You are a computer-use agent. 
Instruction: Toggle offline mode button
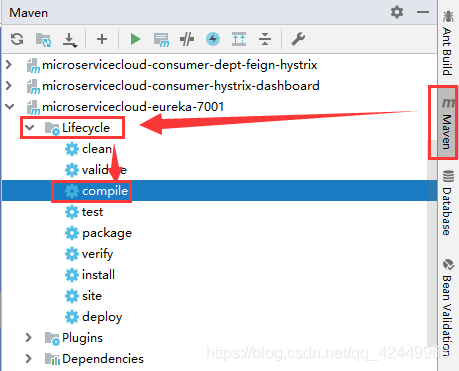pos(187,39)
